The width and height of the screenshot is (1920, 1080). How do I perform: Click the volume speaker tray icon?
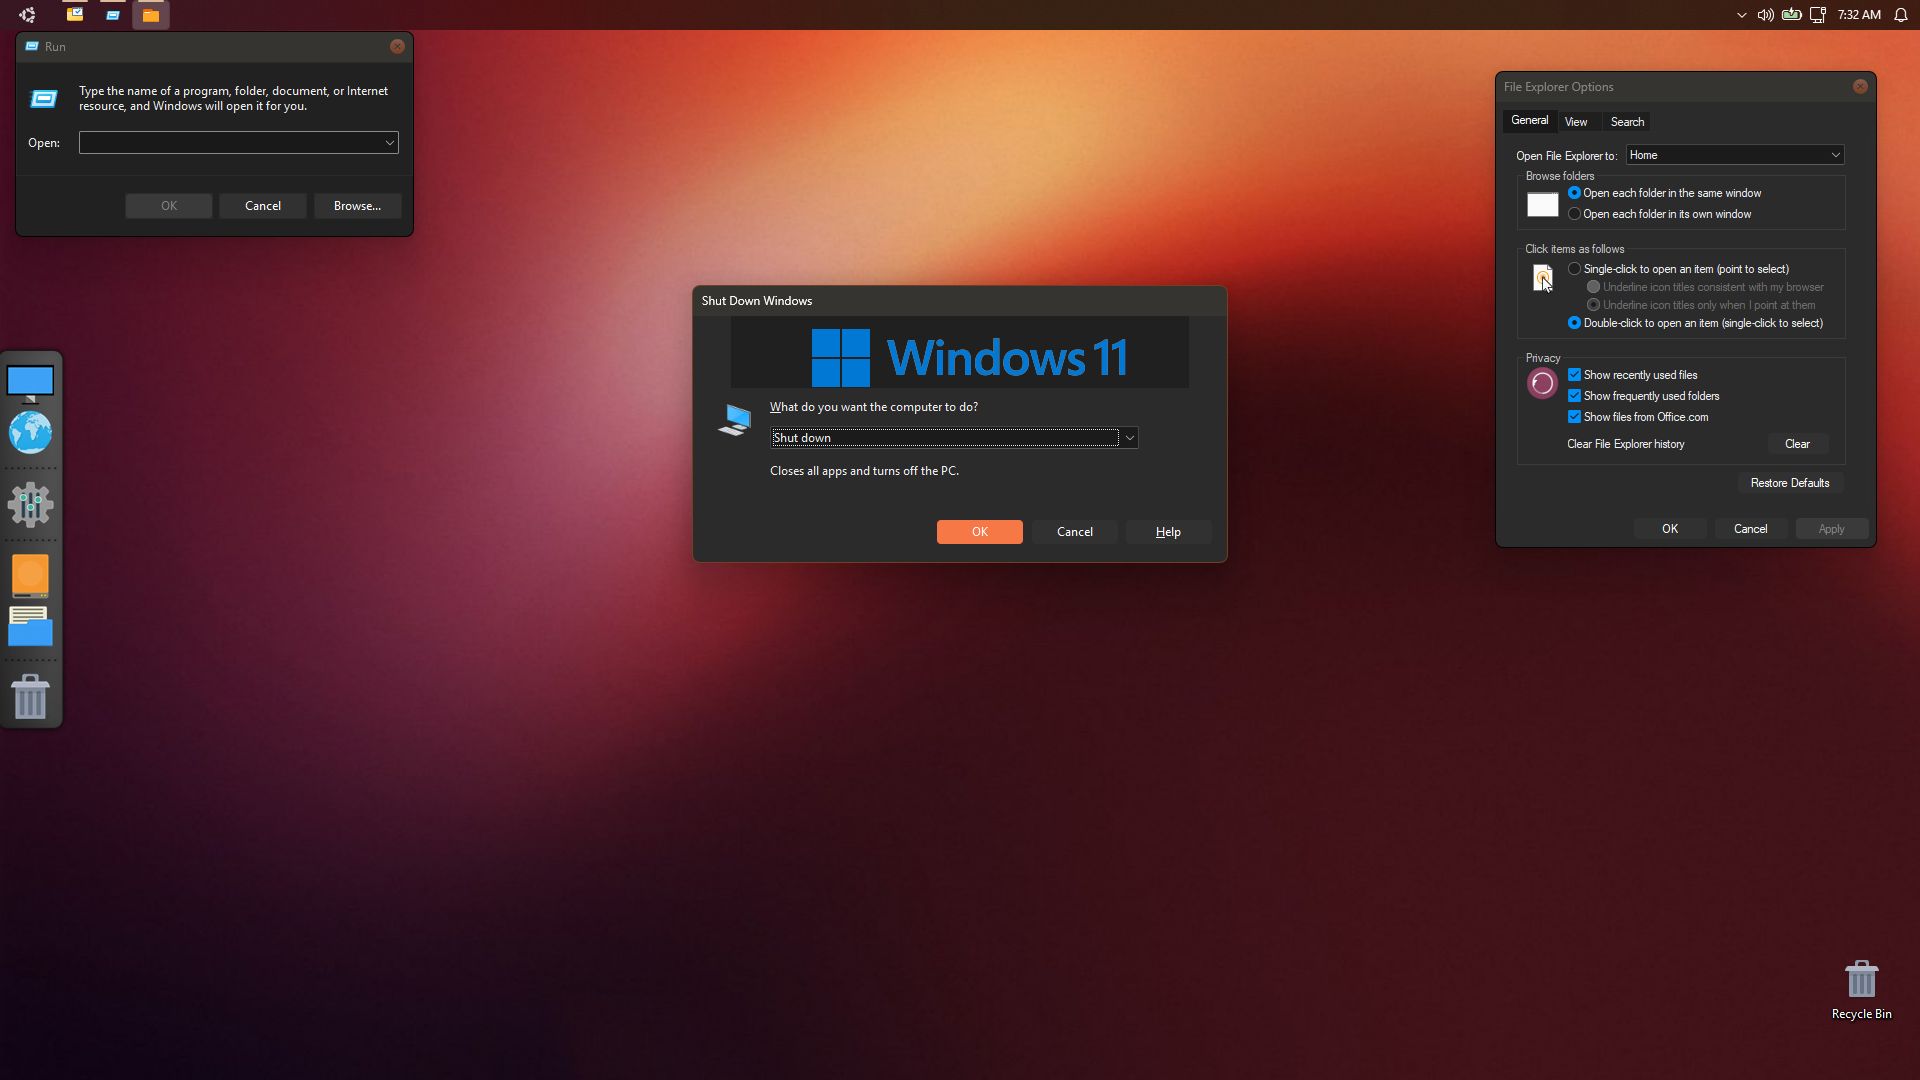coord(1765,15)
